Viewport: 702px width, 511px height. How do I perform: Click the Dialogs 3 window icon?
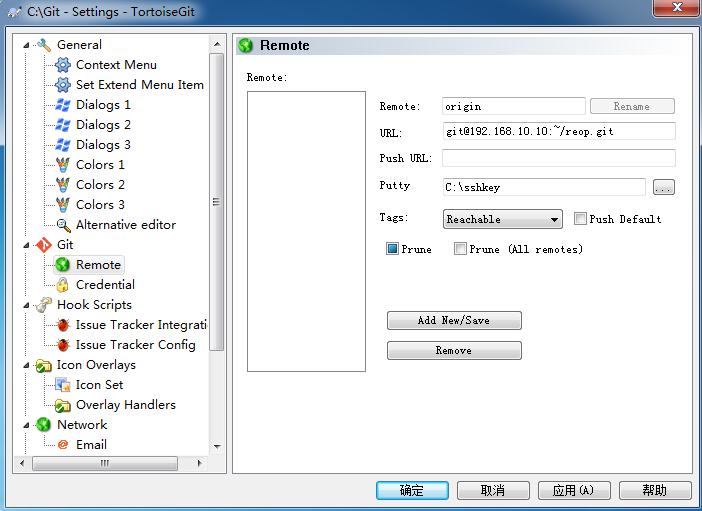tap(63, 145)
